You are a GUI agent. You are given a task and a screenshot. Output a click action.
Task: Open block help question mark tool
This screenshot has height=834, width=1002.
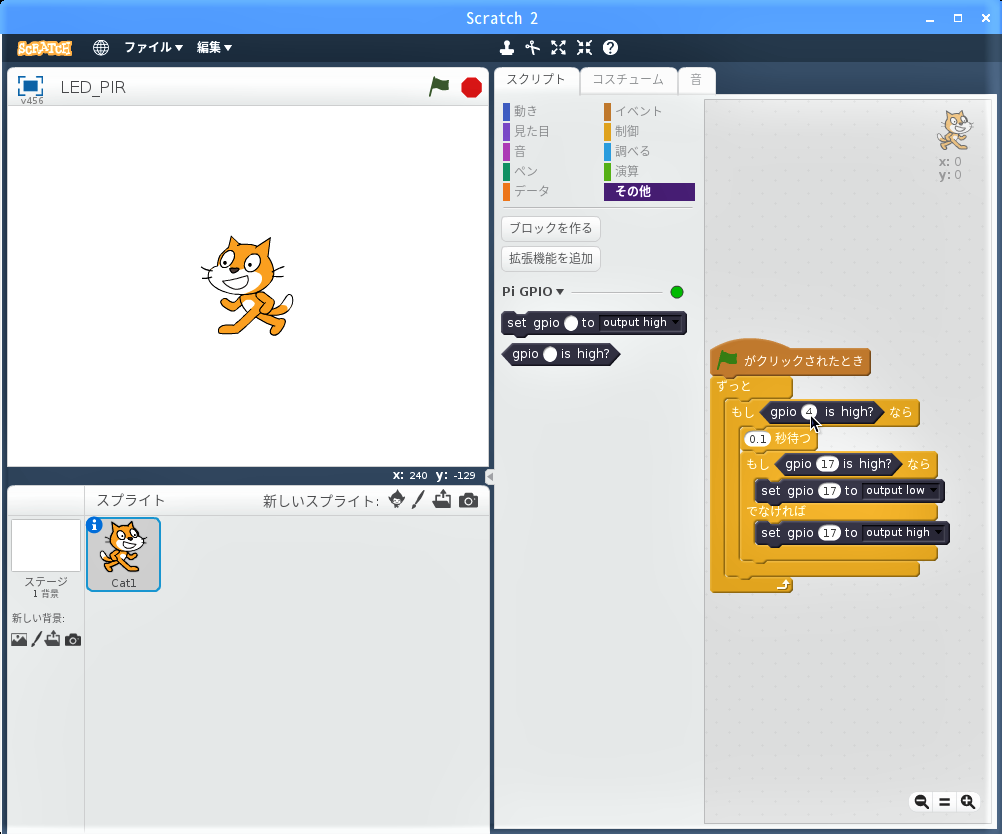click(x=610, y=47)
